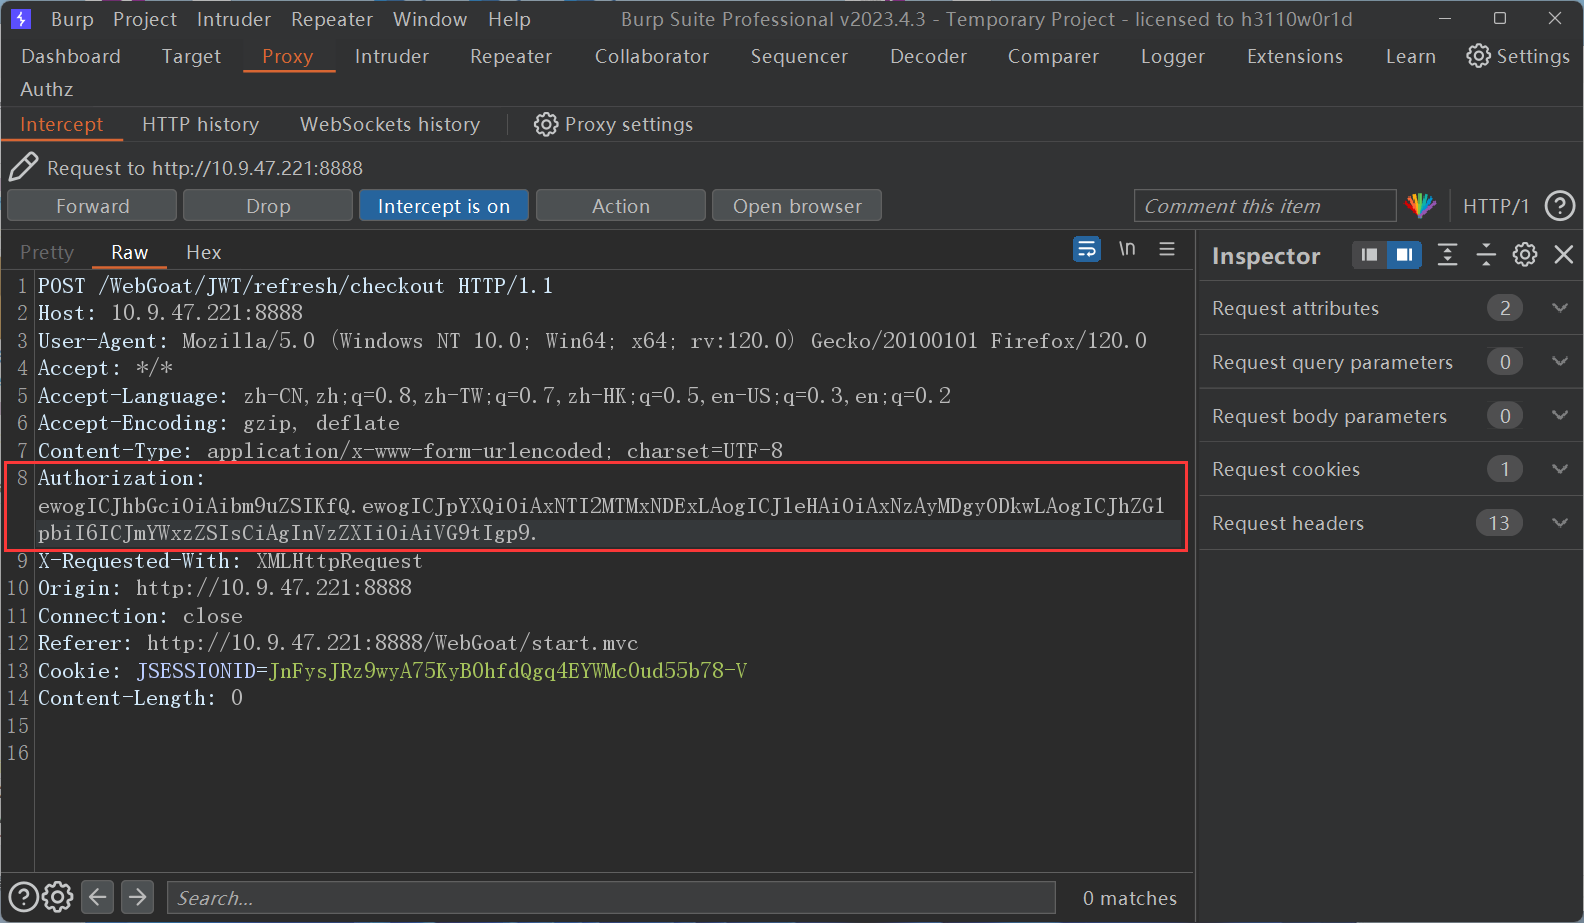Open the editor hamburger menu icon
Viewport: 1584px width, 923px height.
1167,249
